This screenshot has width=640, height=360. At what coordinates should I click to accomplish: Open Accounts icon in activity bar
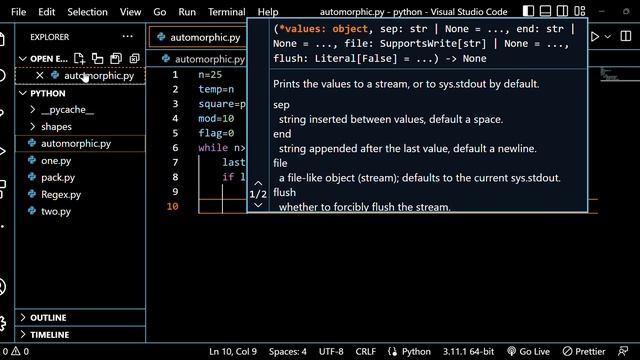tap(2, 287)
